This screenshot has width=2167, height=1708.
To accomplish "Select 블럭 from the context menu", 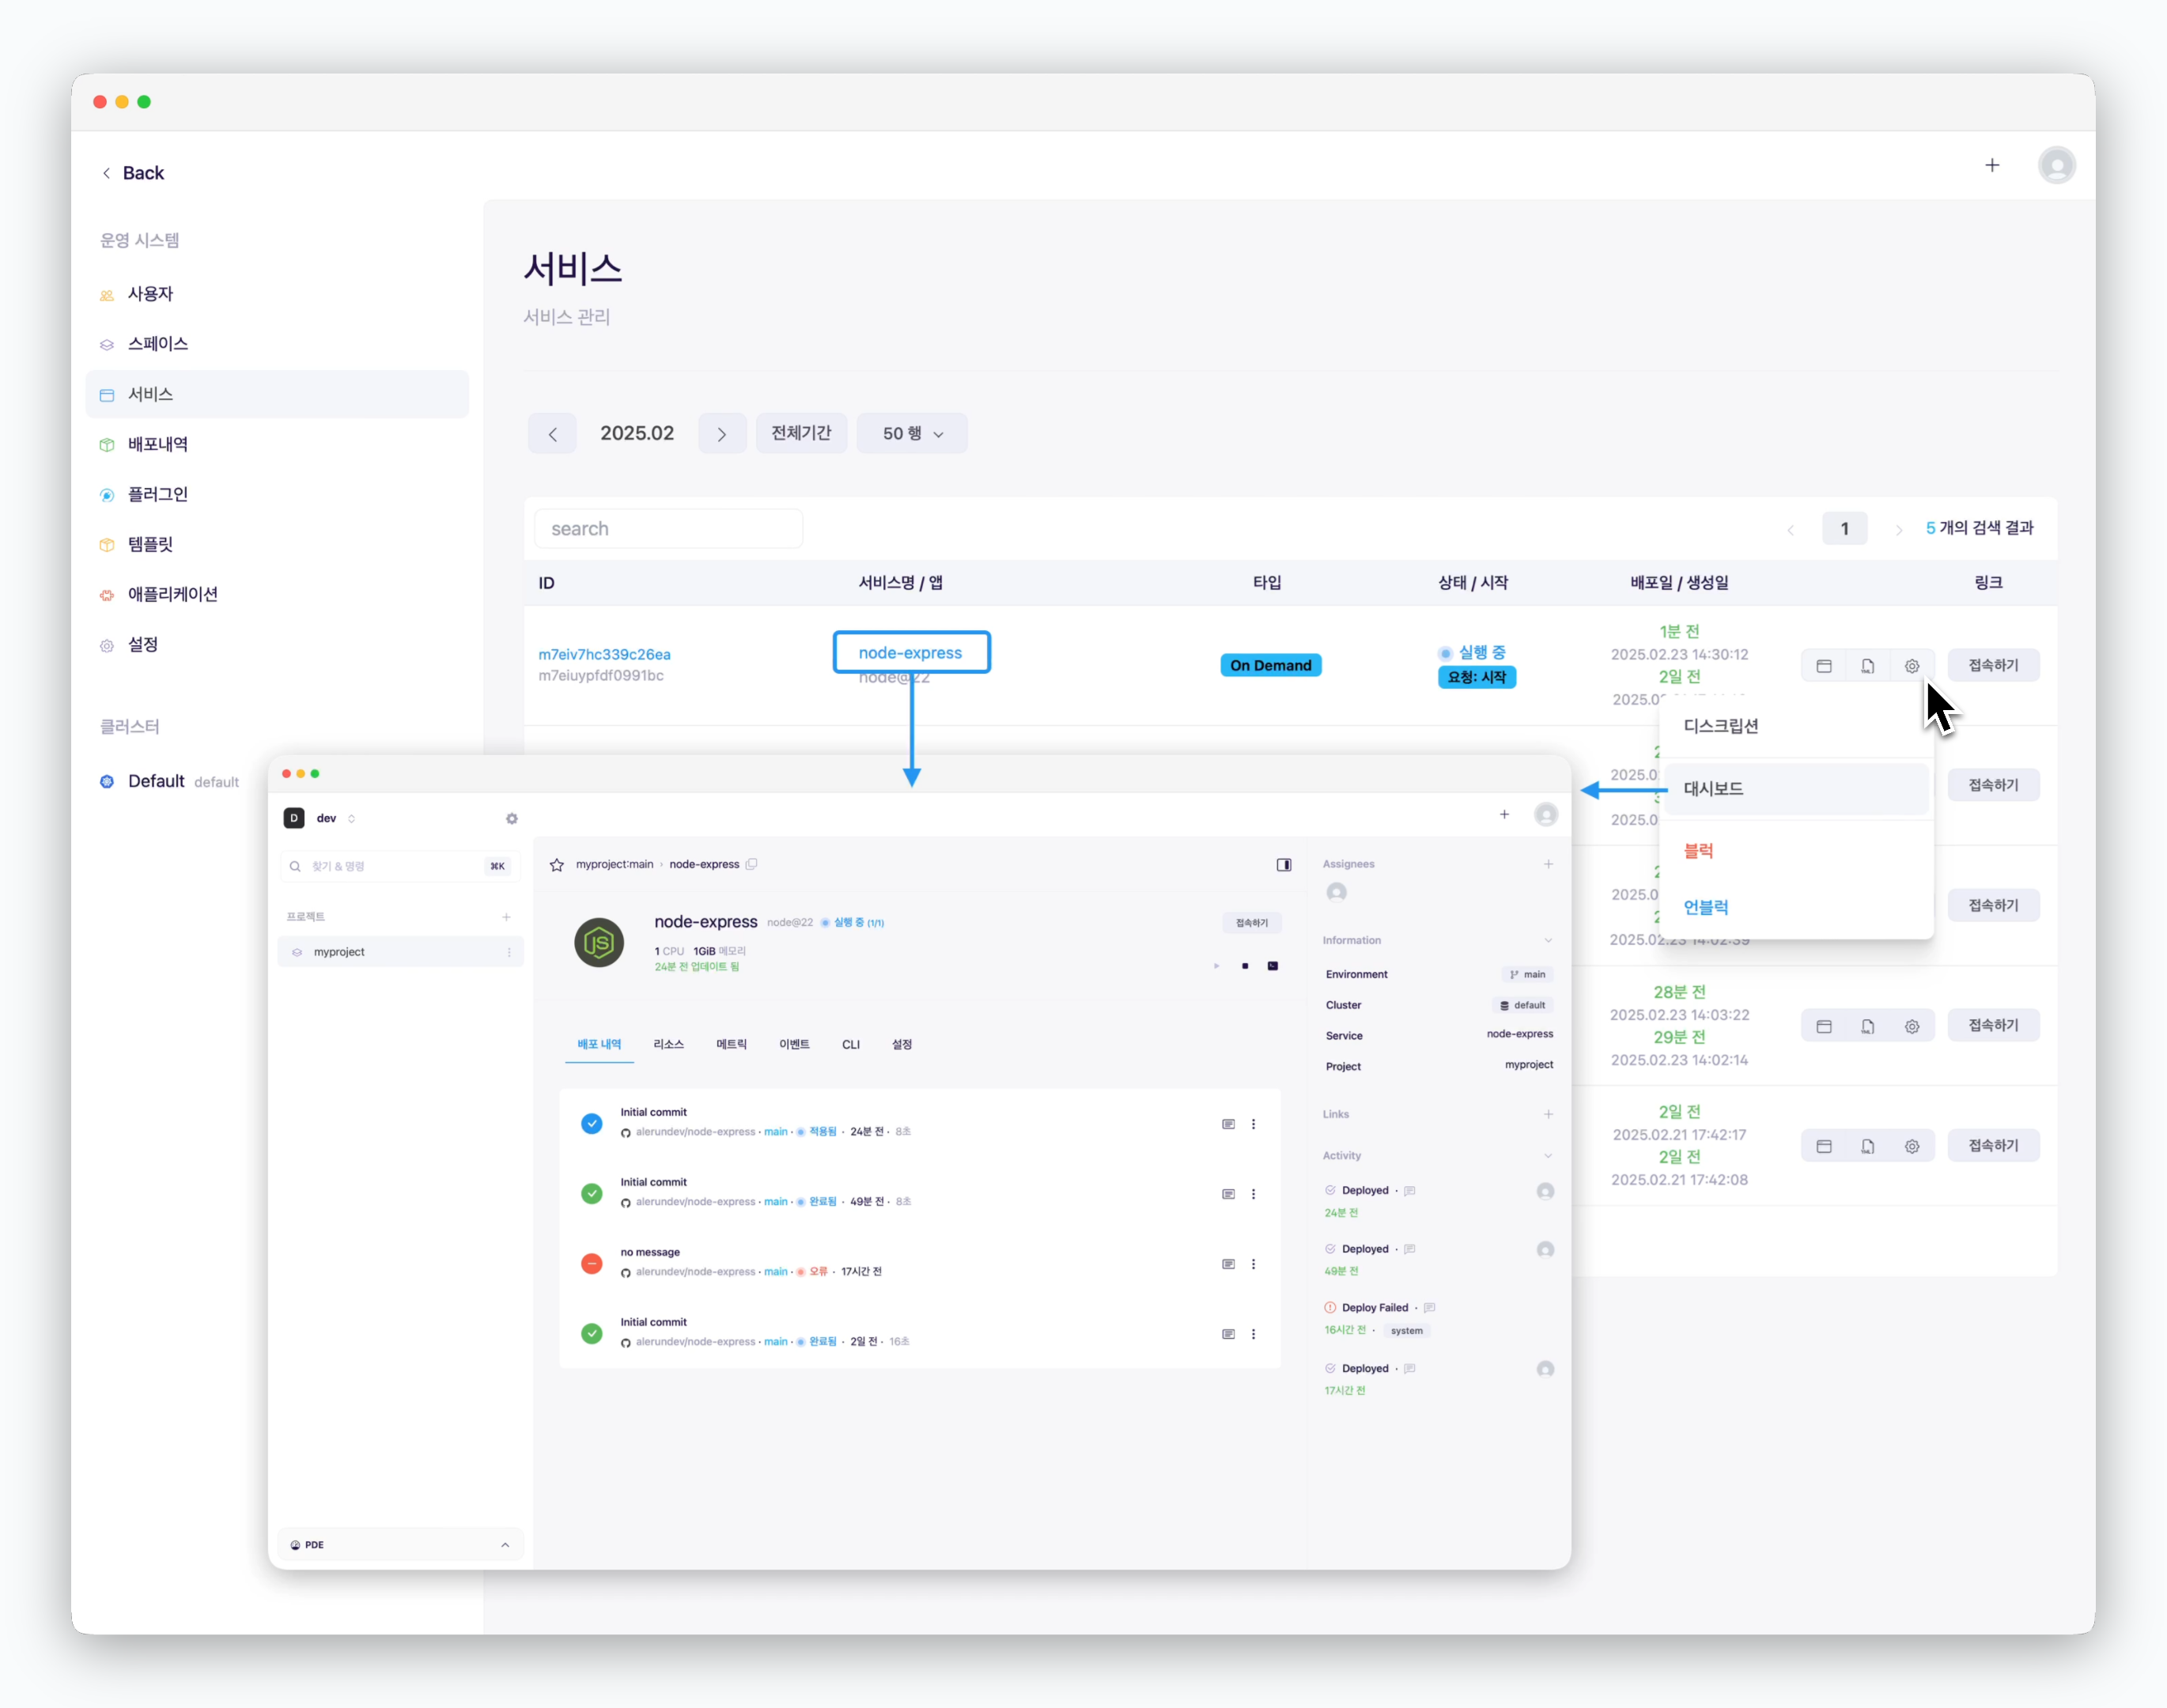I will (x=1795, y=851).
